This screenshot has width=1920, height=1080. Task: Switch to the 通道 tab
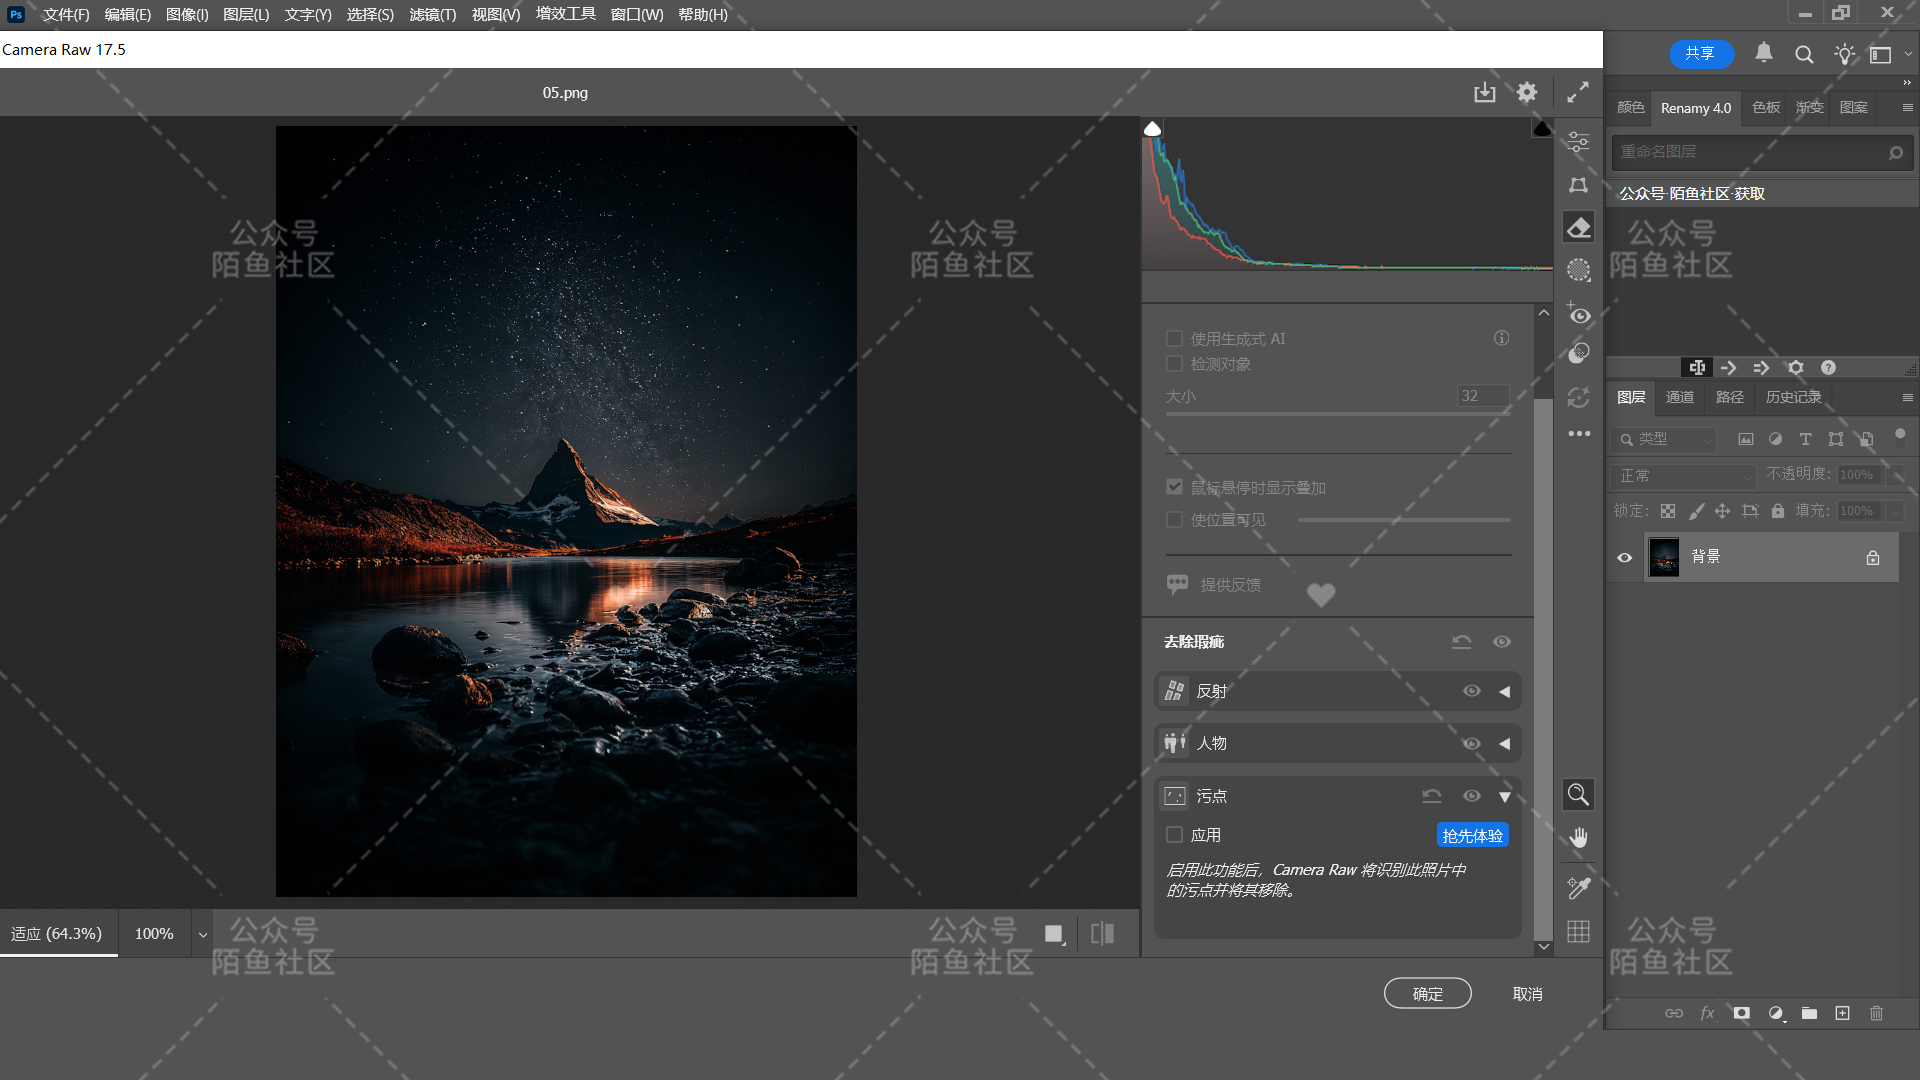coord(1680,398)
